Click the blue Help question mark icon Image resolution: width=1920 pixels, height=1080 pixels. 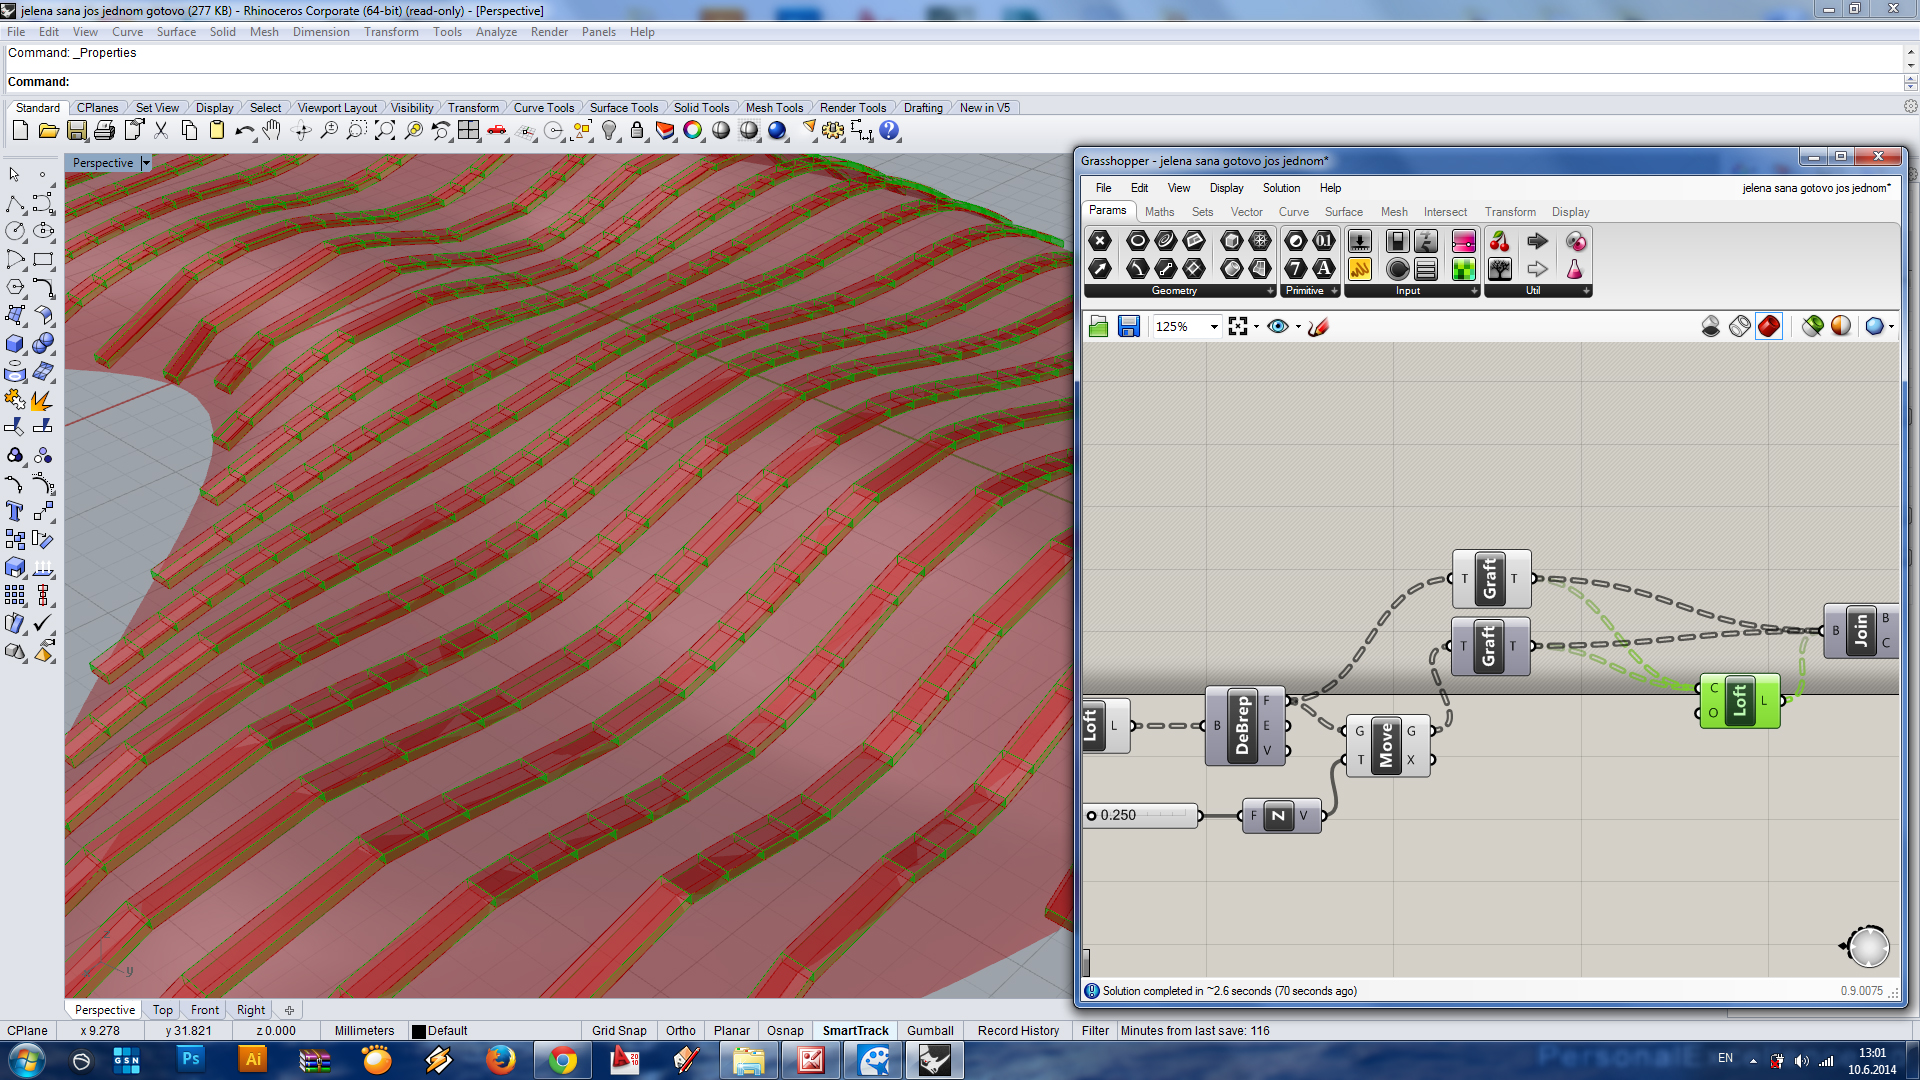(x=889, y=130)
